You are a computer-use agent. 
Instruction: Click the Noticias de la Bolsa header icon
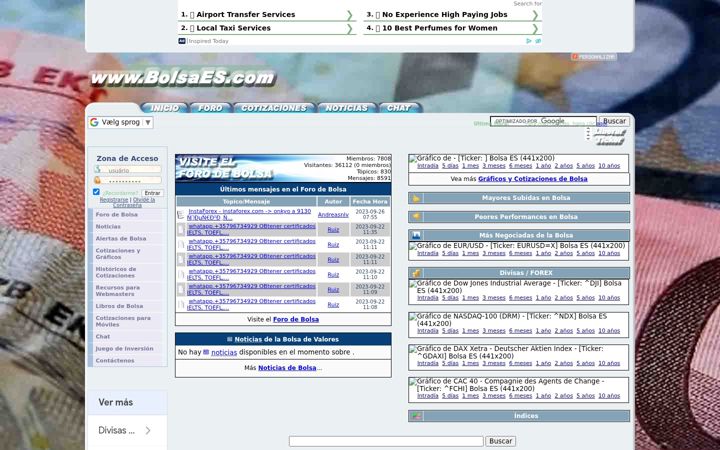click(230, 339)
